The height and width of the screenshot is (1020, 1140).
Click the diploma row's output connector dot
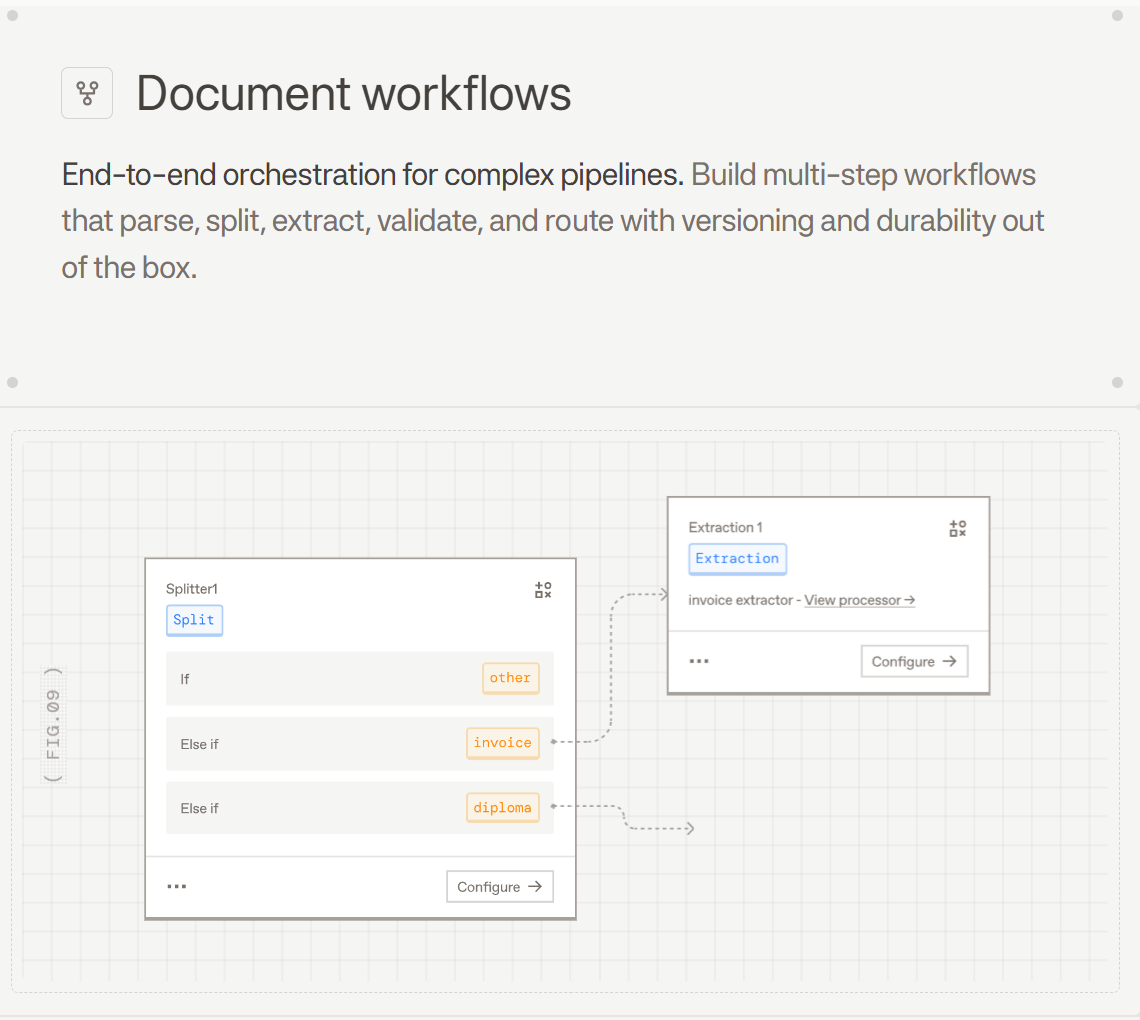click(553, 805)
